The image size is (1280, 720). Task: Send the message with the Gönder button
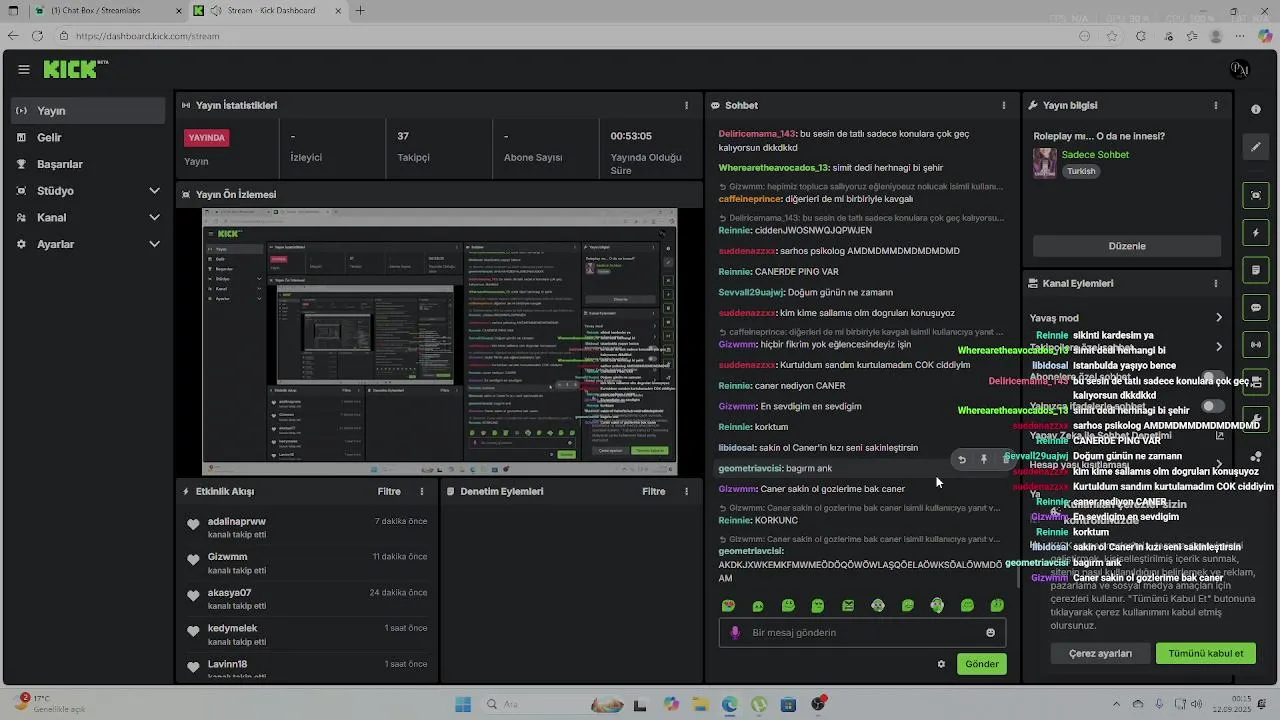click(981, 664)
